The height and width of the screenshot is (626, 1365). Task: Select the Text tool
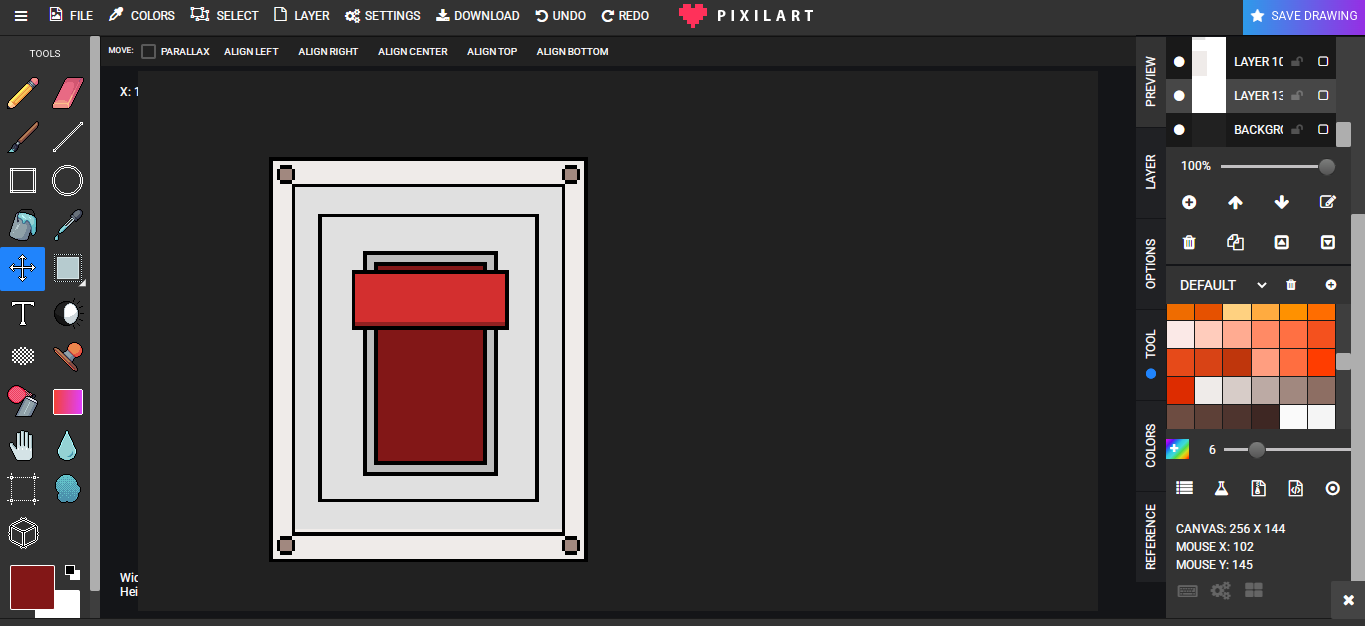pos(23,313)
